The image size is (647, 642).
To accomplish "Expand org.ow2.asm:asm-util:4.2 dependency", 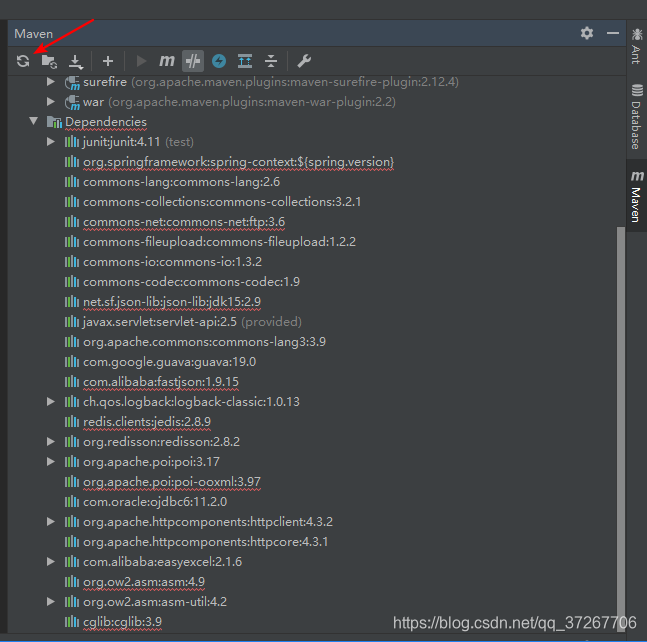I will 51,602.
